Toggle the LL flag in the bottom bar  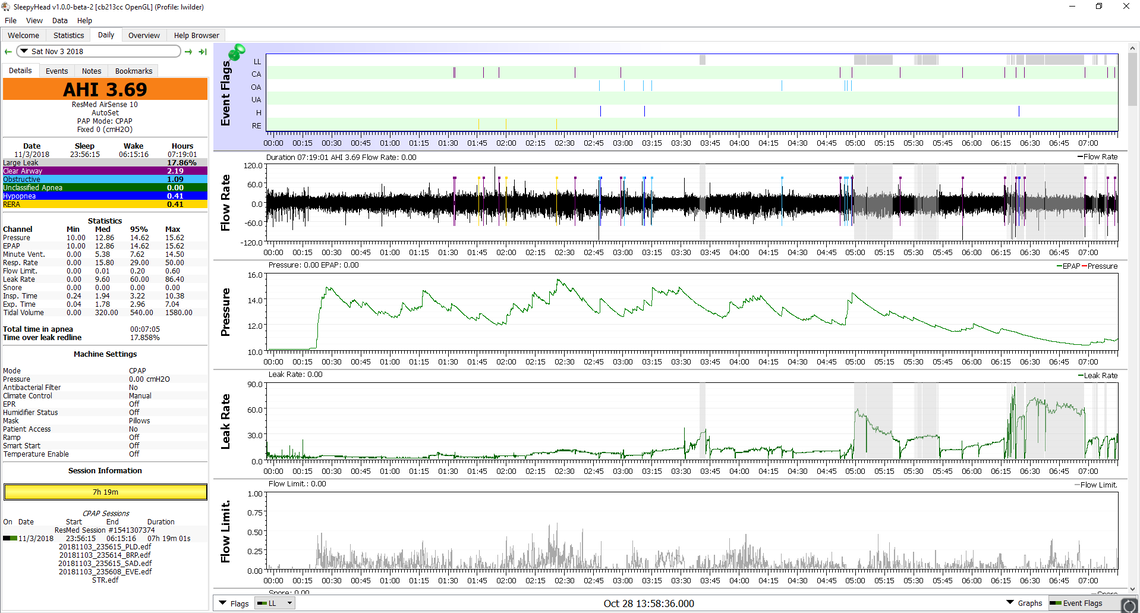268,603
